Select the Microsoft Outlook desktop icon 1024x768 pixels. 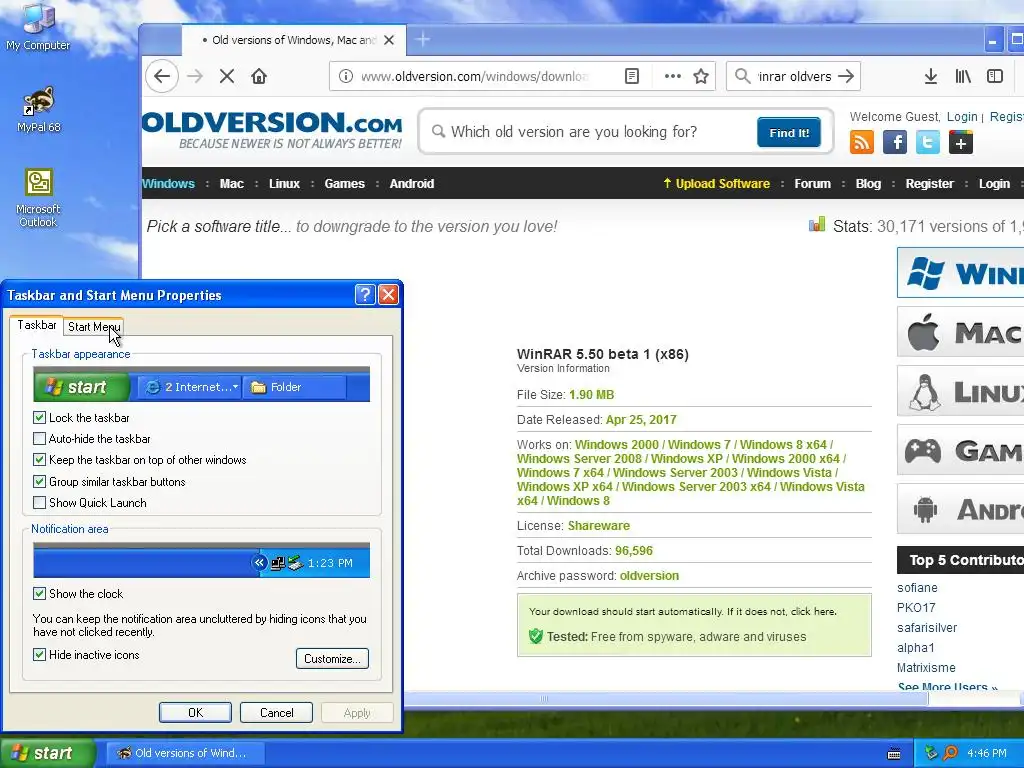[x=38, y=199]
